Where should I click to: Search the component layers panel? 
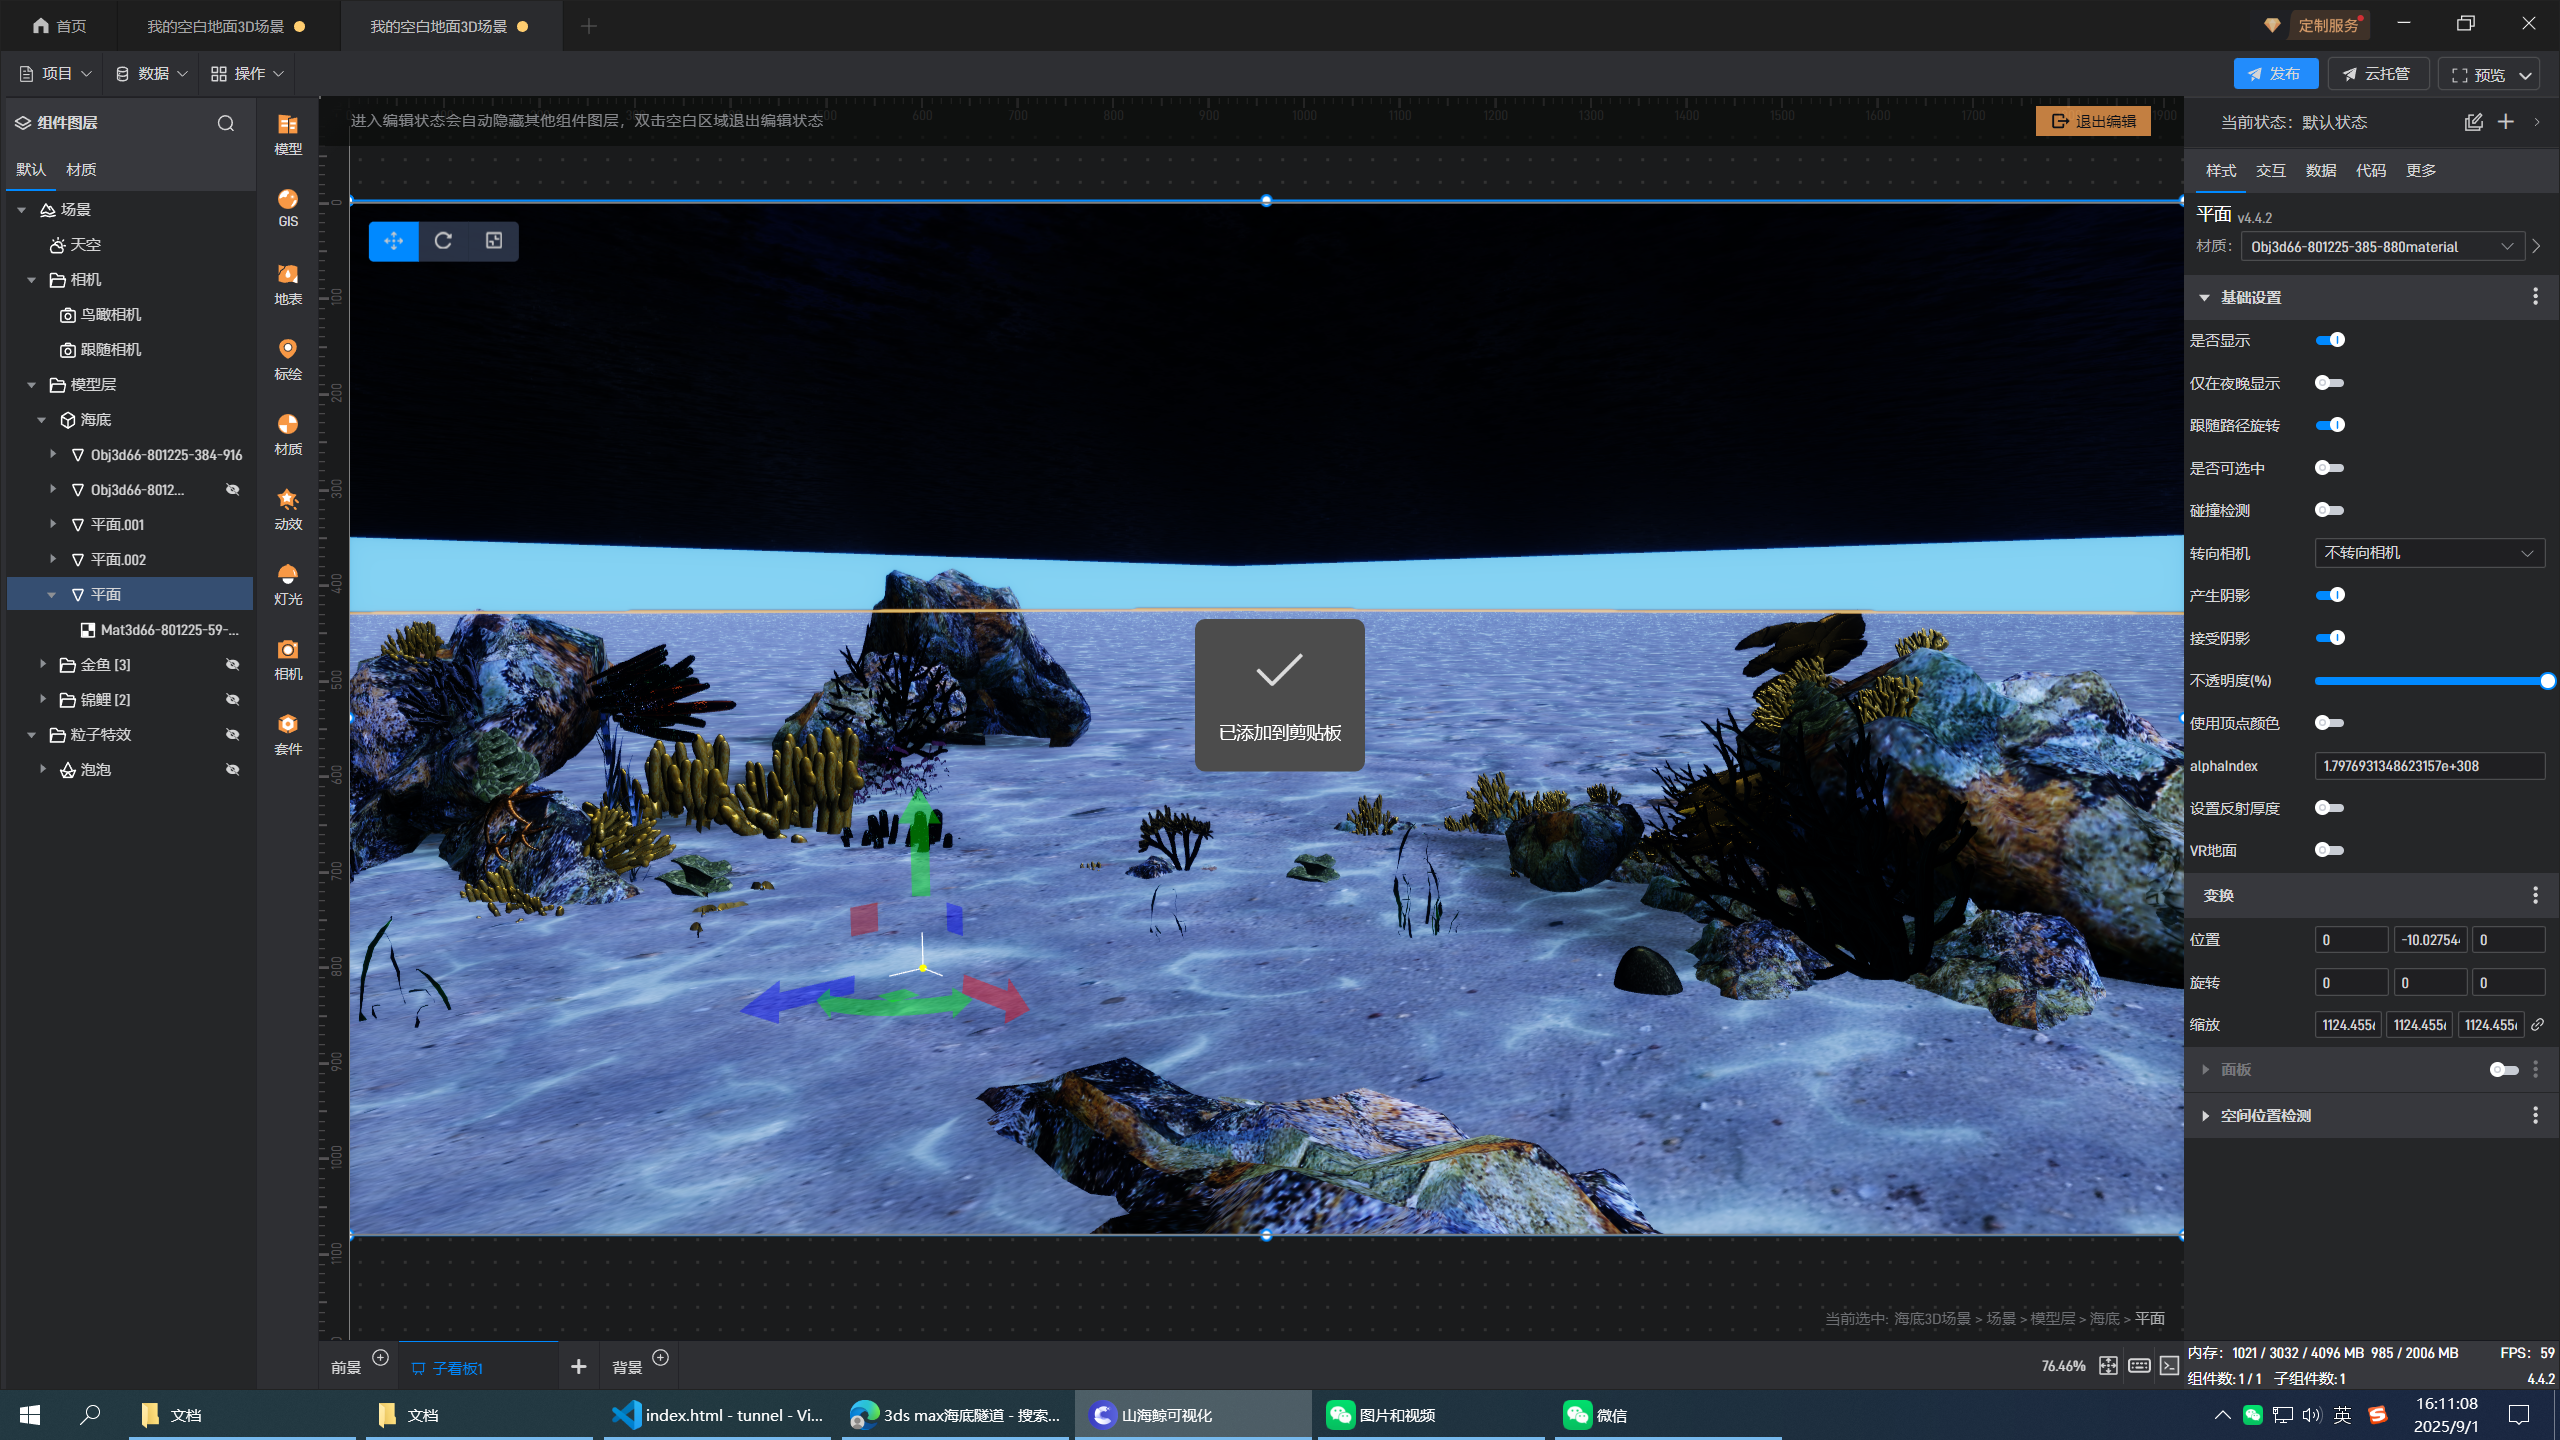pyautogui.click(x=226, y=123)
